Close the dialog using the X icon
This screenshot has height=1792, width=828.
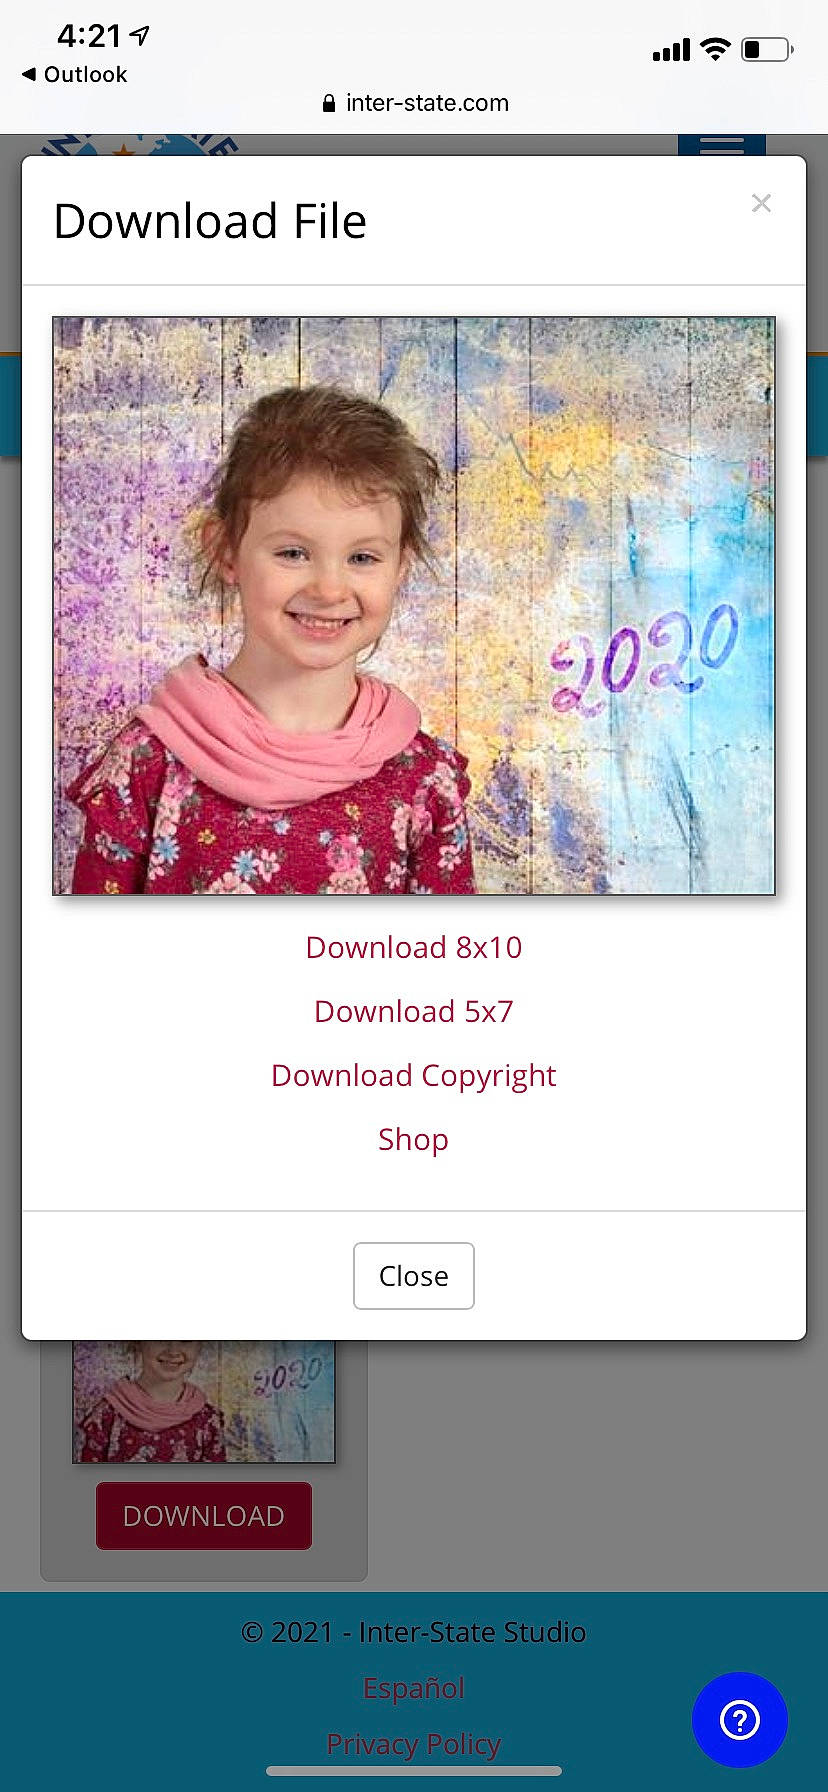[761, 203]
